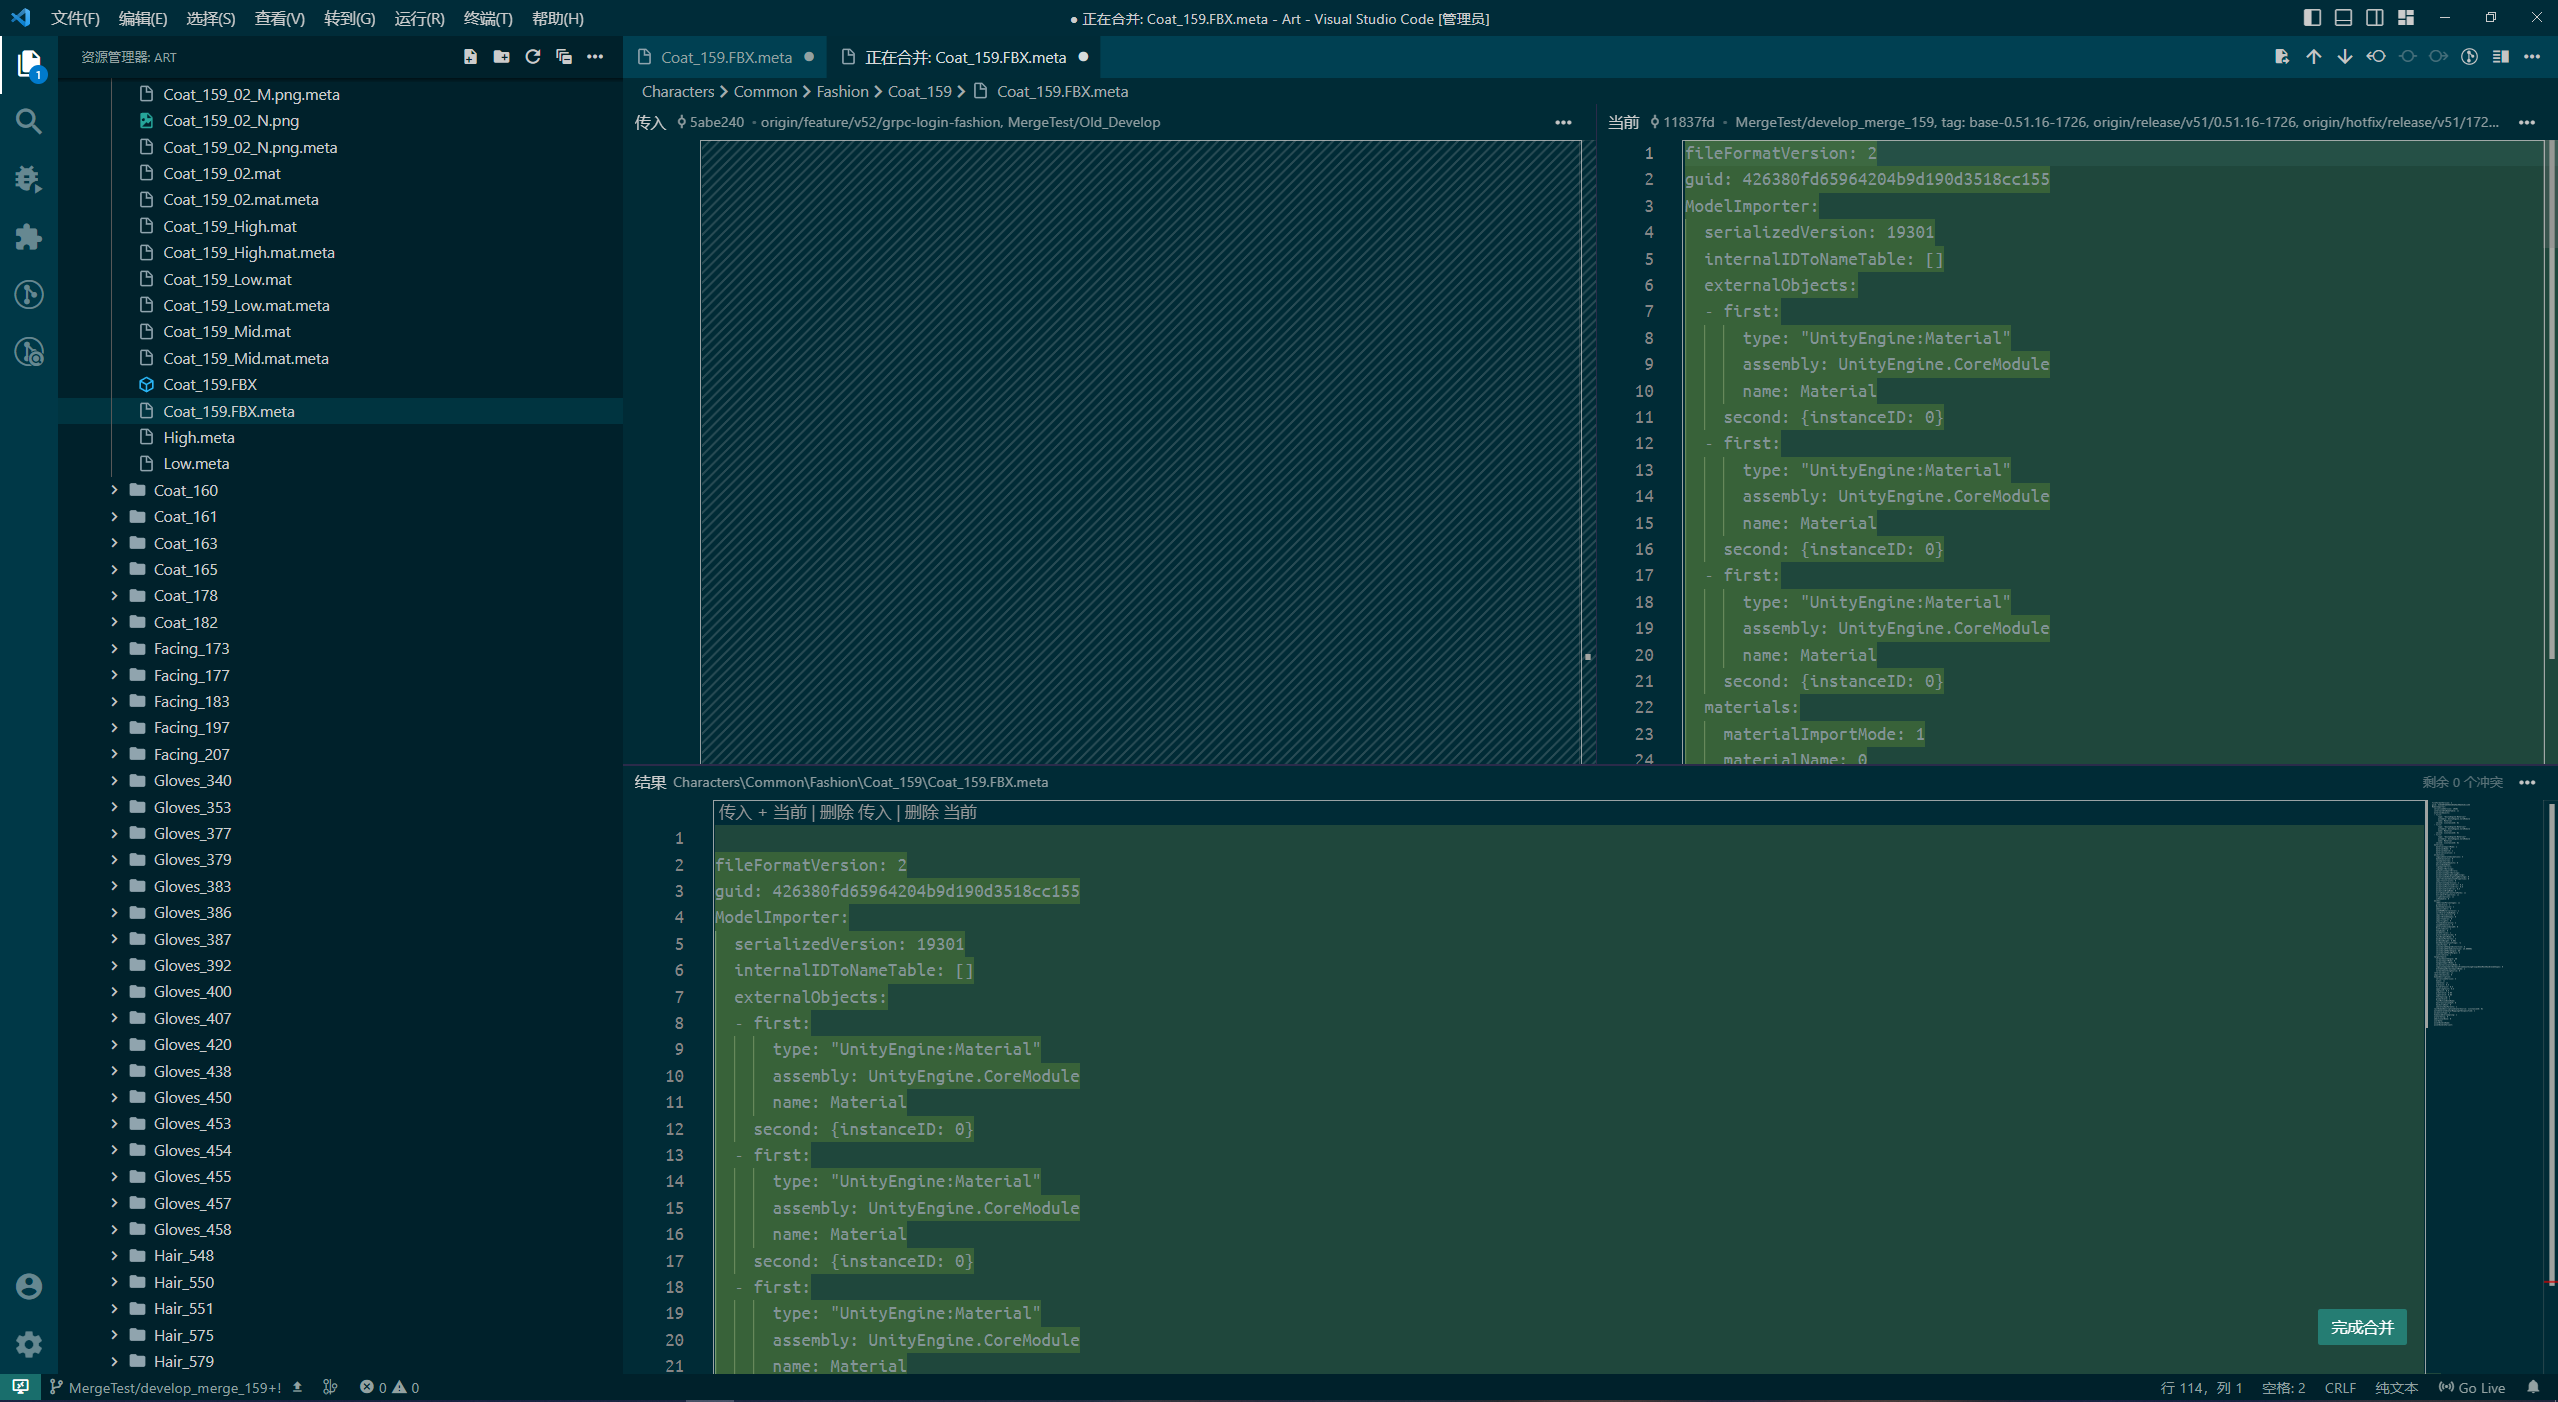2558x1402 pixels.
Task: Create a new file in the ART explorer
Action: click(x=470, y=57)
